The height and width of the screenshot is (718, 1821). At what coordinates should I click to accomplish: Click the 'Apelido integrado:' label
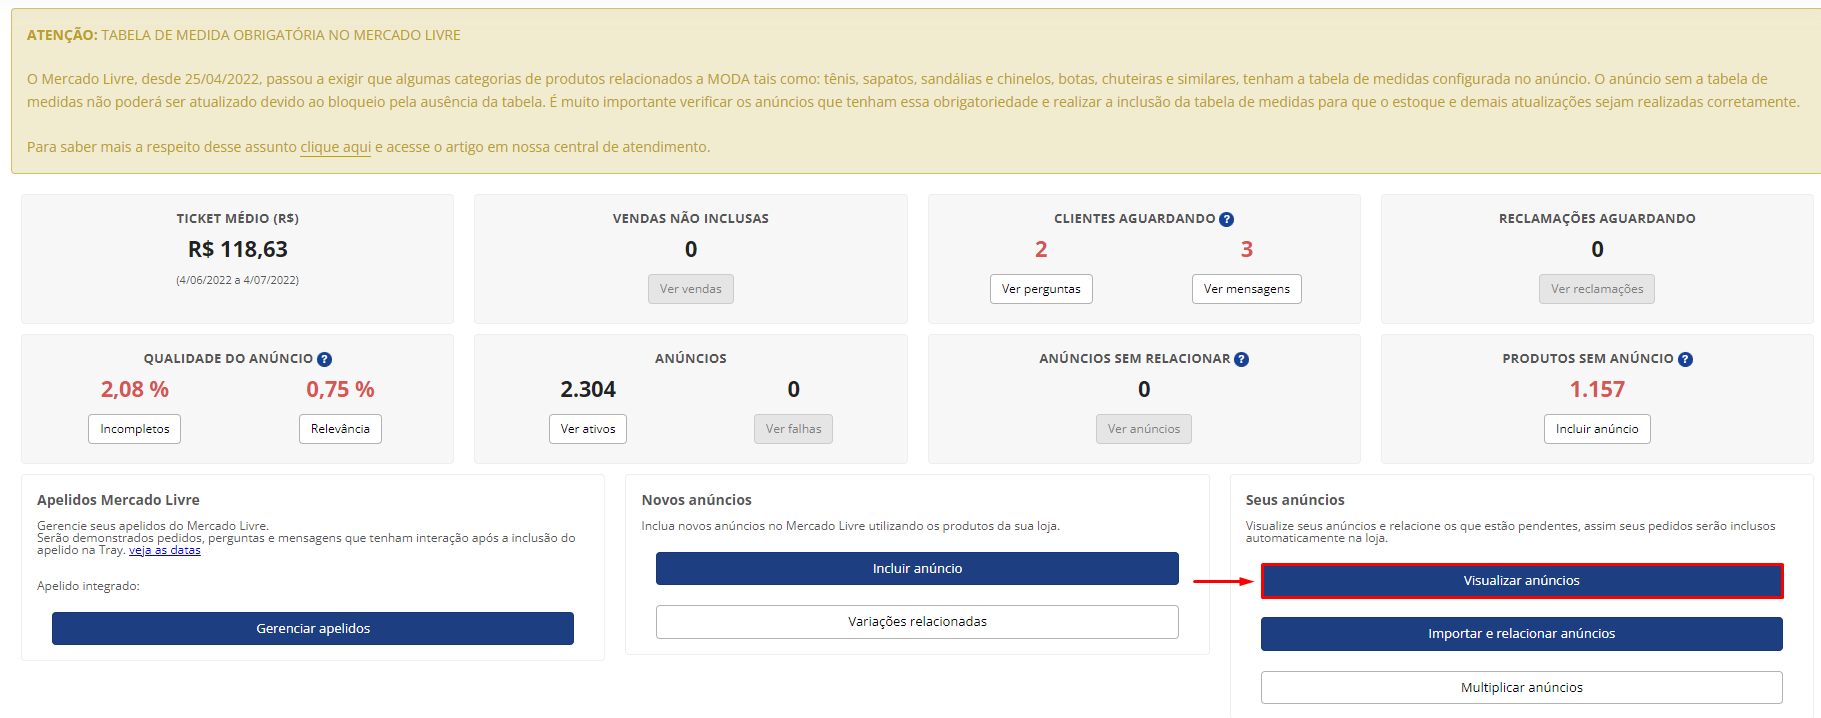coord(88,586)
